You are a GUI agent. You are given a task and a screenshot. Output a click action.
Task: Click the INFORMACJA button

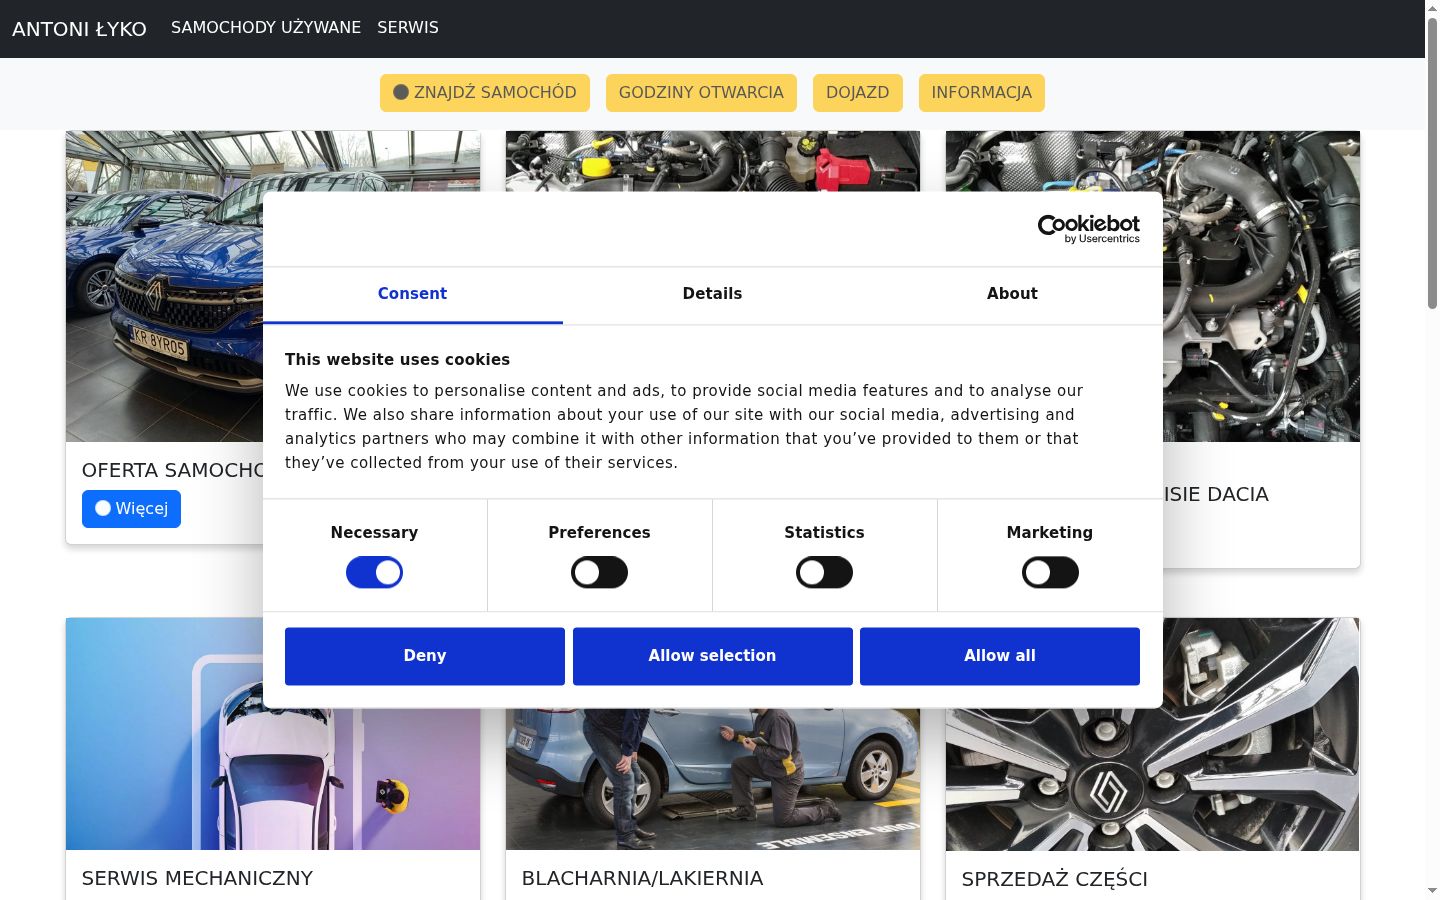(982, 93)
